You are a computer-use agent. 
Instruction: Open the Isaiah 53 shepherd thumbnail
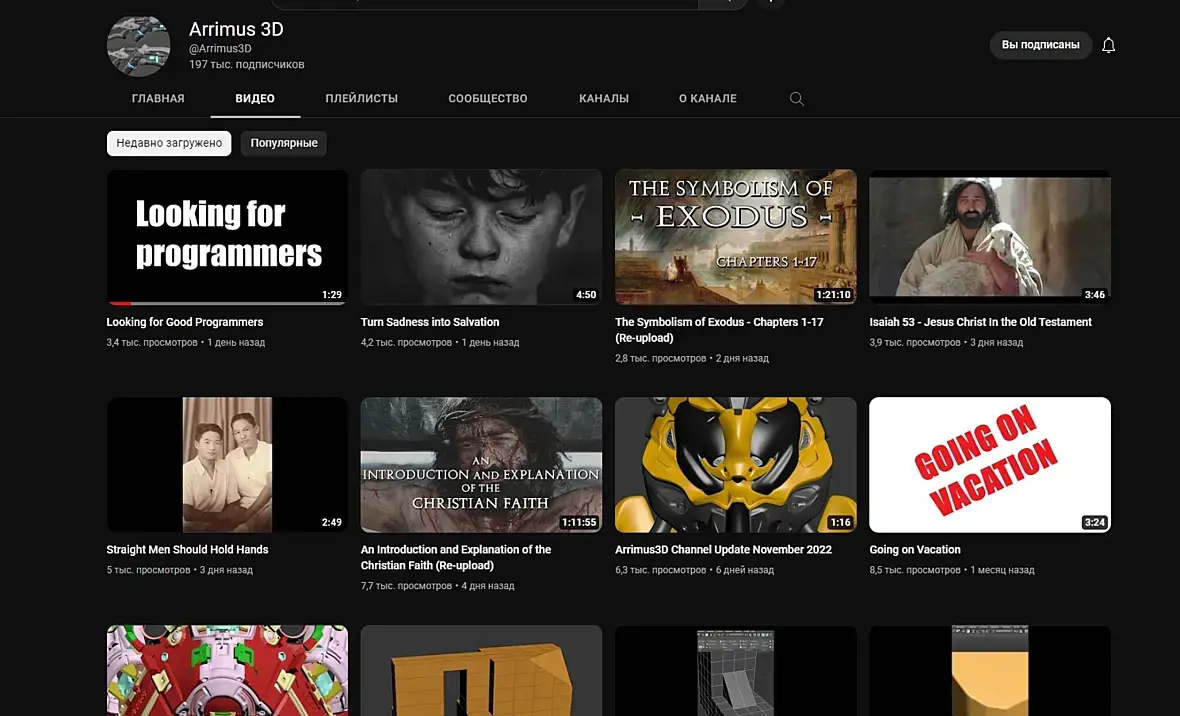990,236
